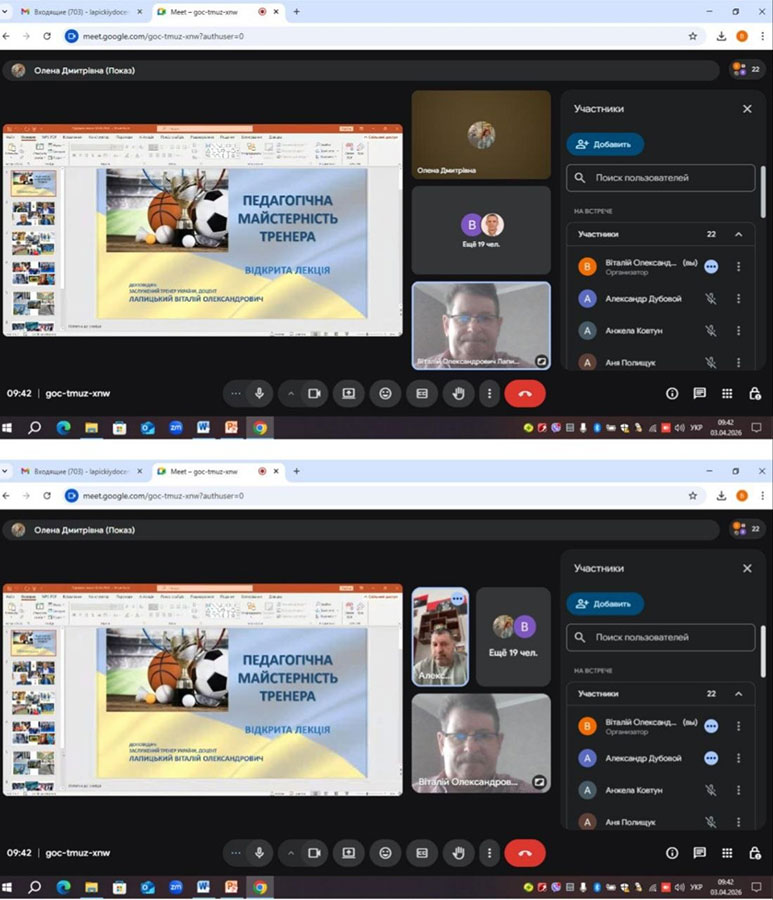Raise hand in the bottom screenshot
The image size is (773, 900).
[459, 854]
